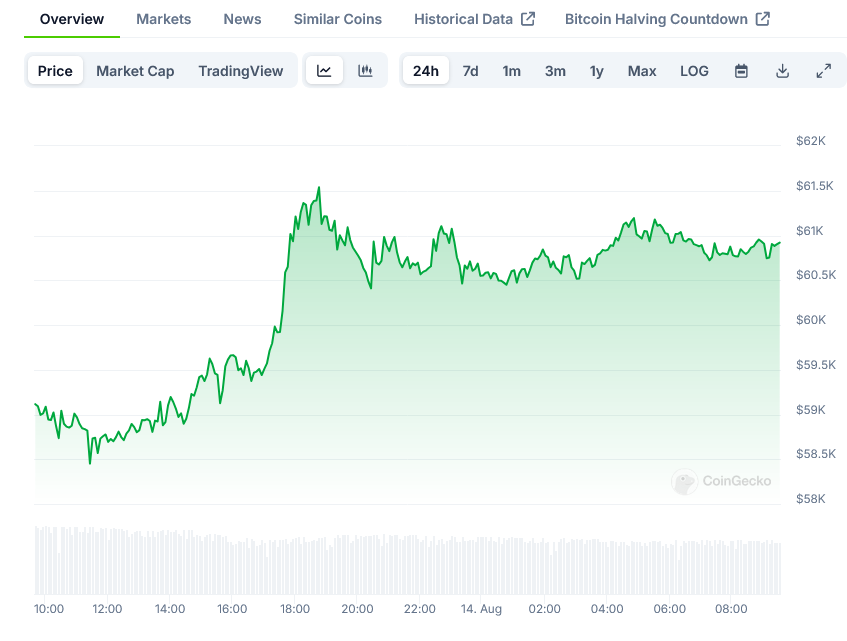
Task: Switch to line chart view icon
Action: (x=324, y=71)
